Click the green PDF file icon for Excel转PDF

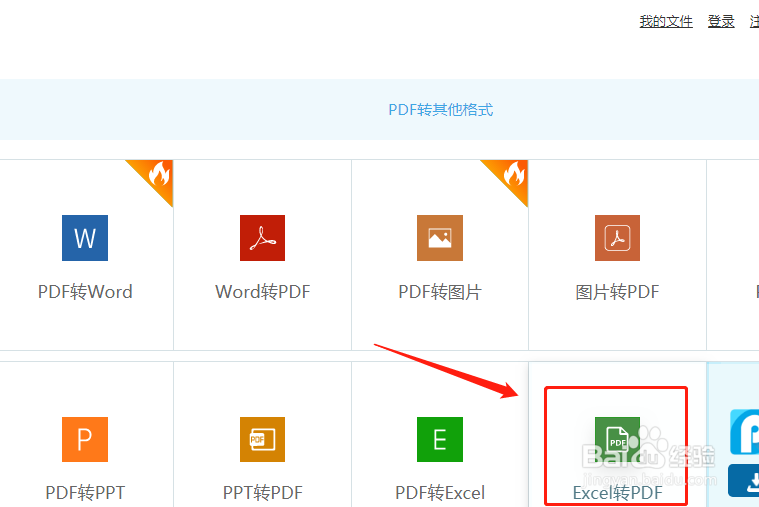point(617,439)
